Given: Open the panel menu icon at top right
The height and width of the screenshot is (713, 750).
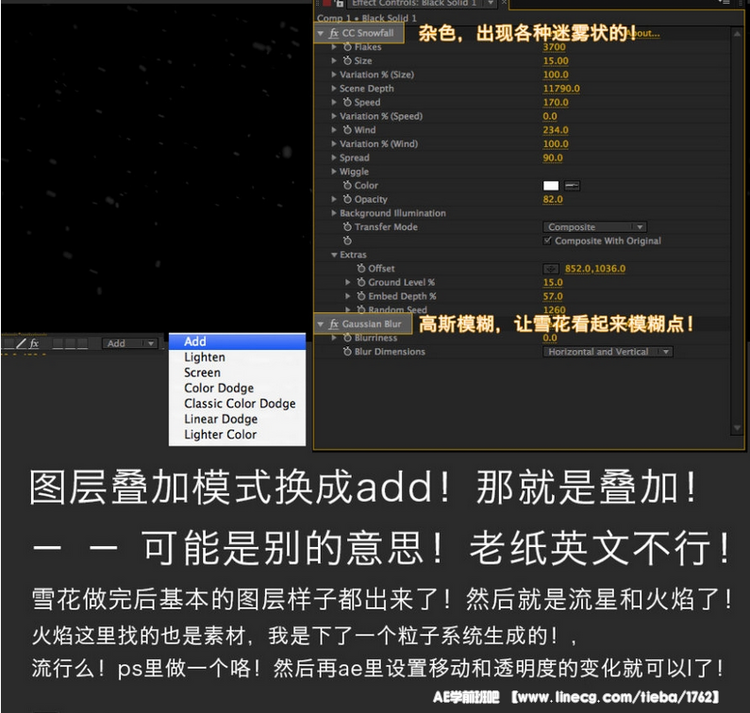Looking at the screenshot, I should tap(724, 2).
